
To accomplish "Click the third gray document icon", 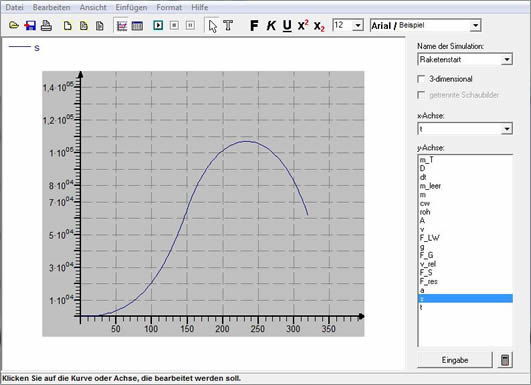I will pos(100,25).
